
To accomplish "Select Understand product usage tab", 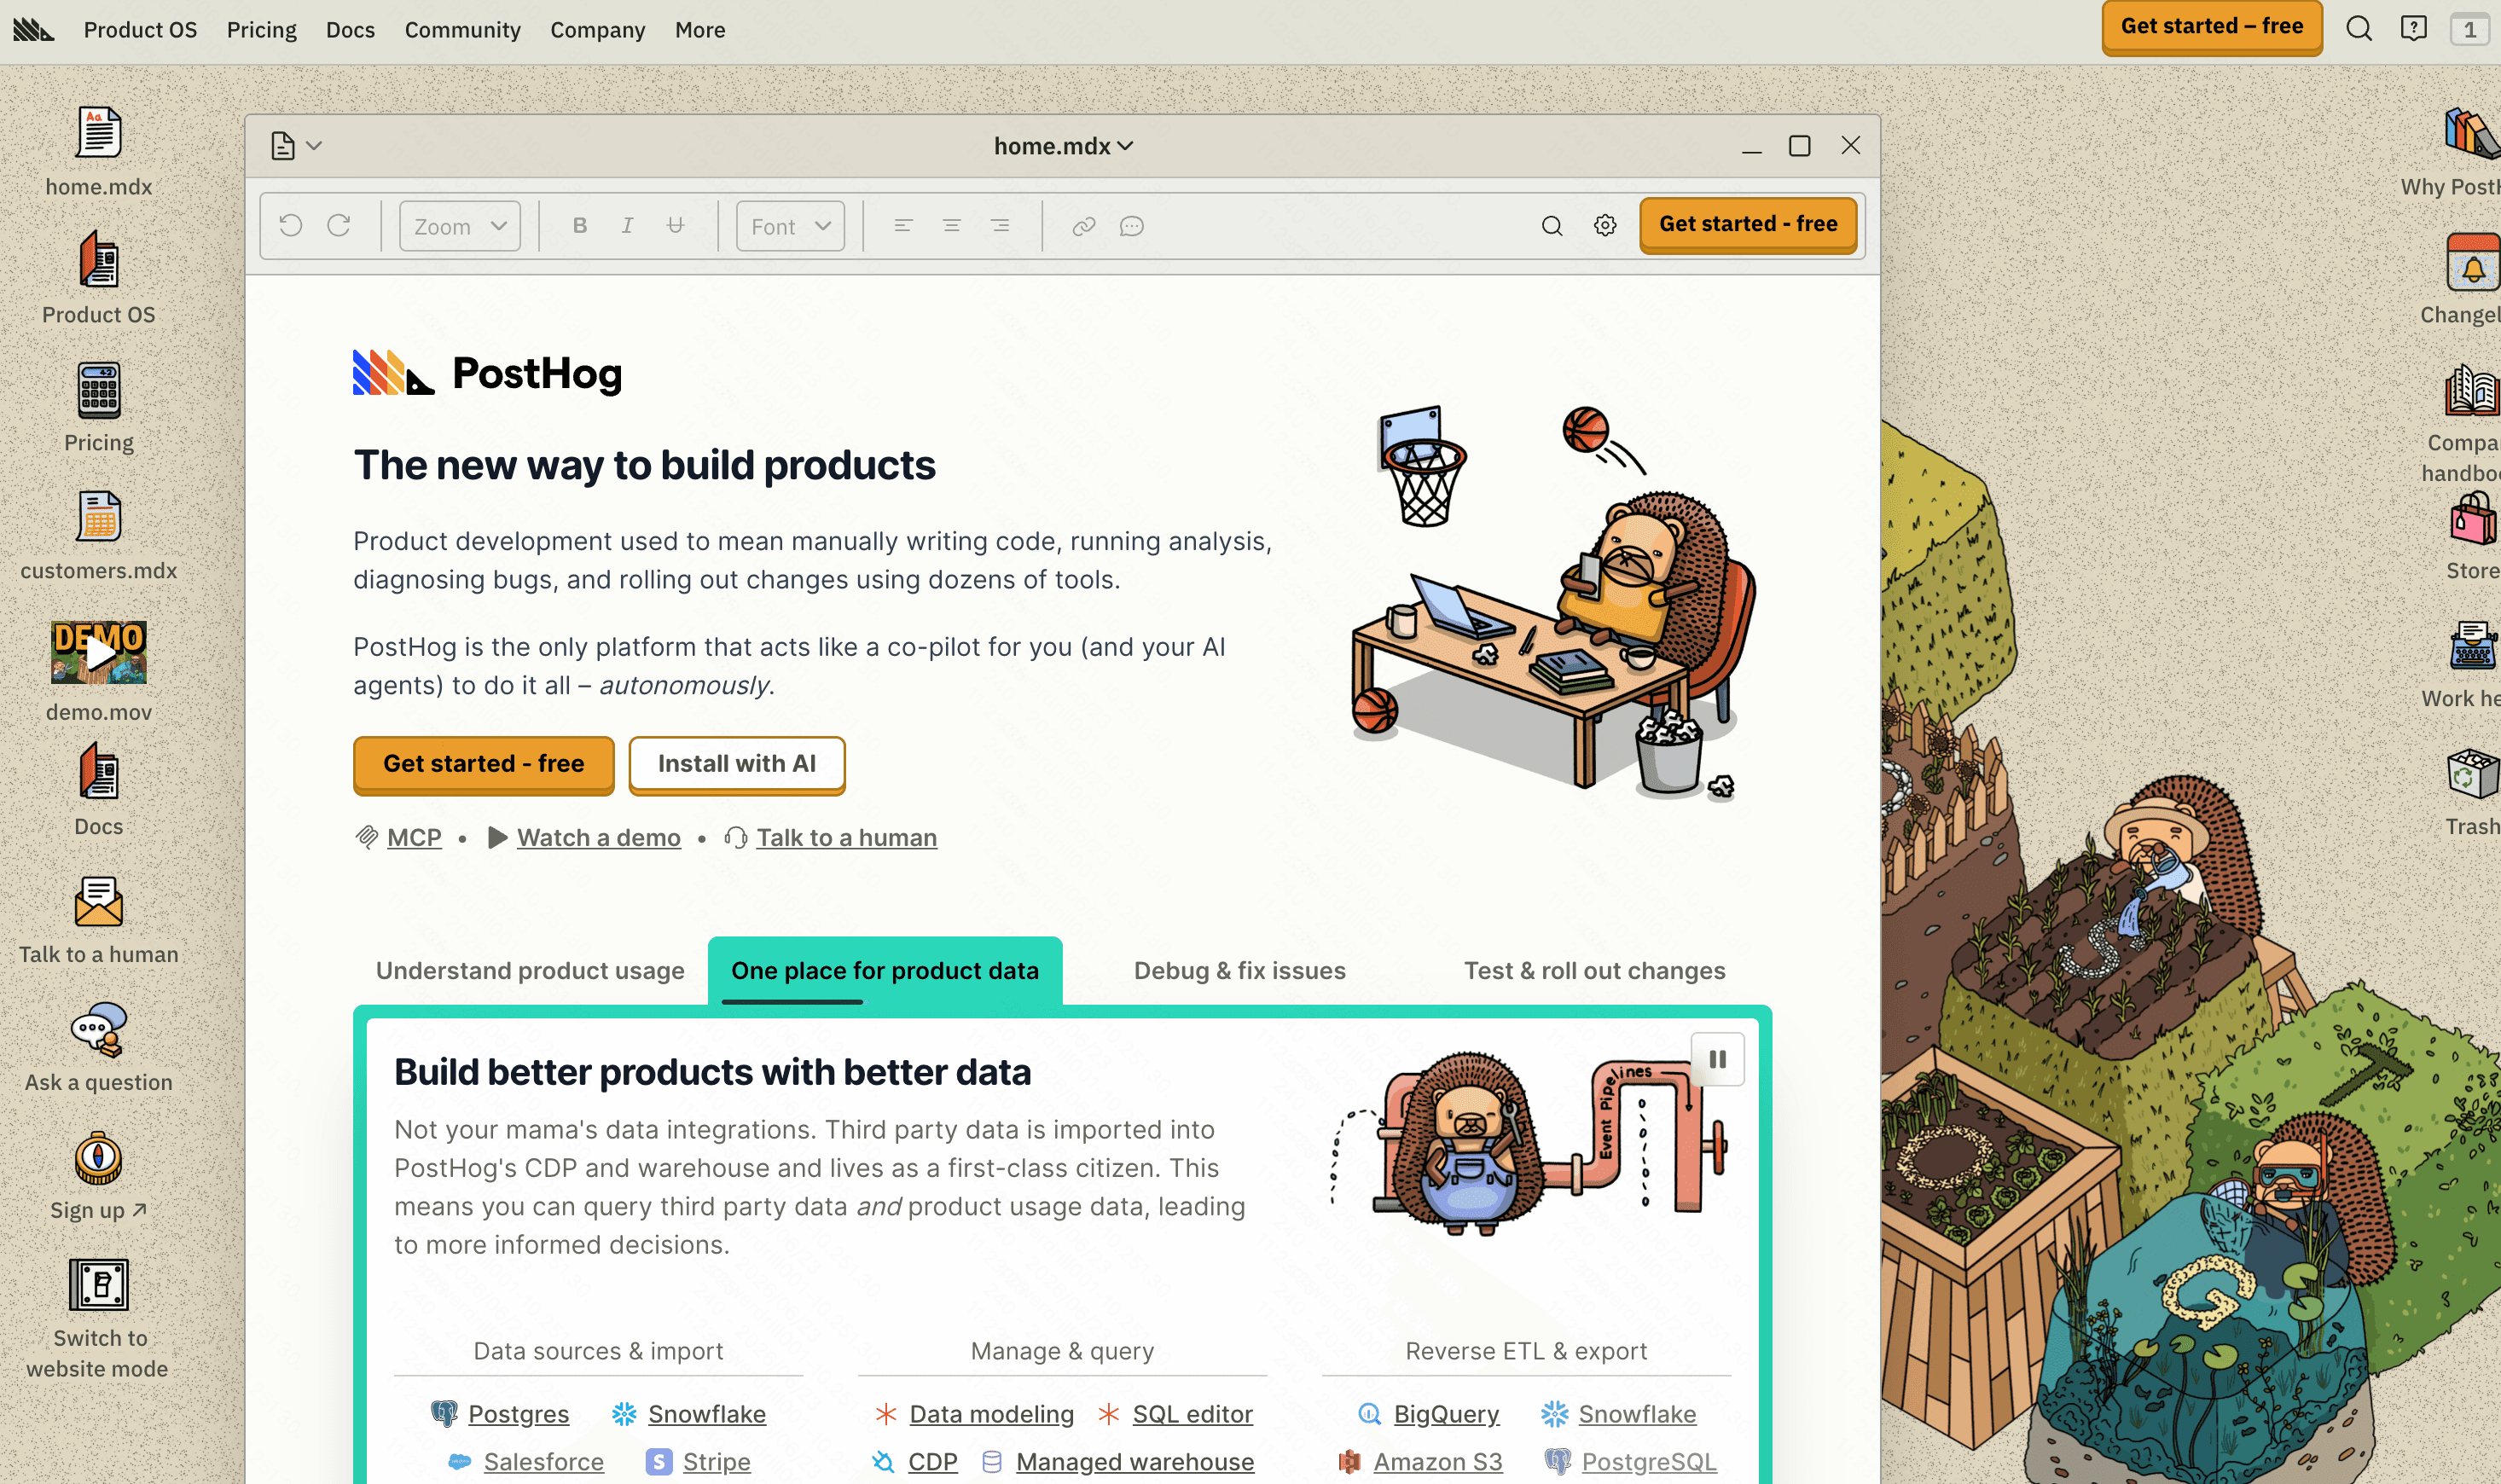I will coord(530,970).
